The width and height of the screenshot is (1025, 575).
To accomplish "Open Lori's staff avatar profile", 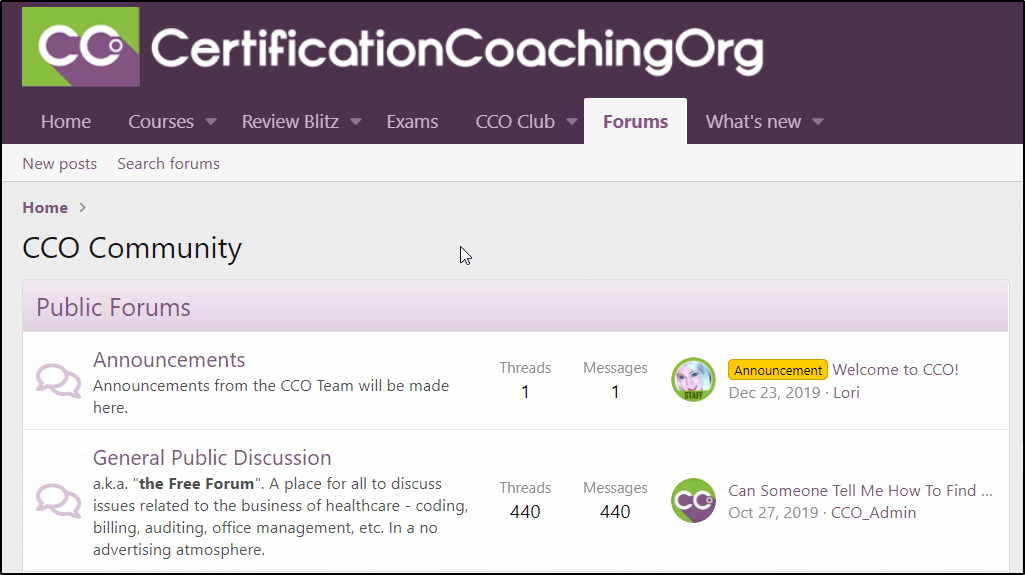I will 693,380.
